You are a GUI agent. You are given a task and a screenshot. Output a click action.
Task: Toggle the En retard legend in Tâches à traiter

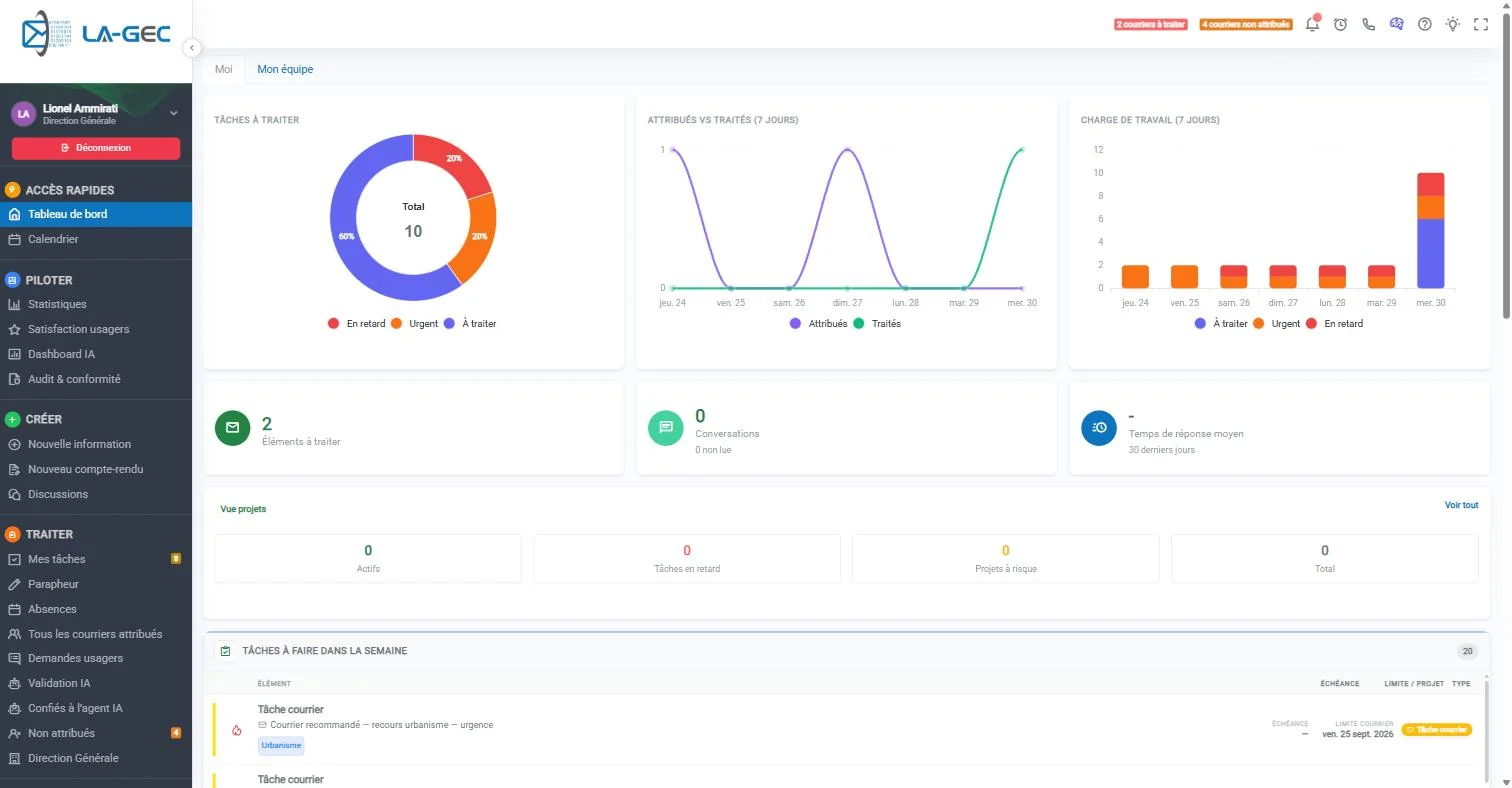pyautogui.click(x=356, y=324)
